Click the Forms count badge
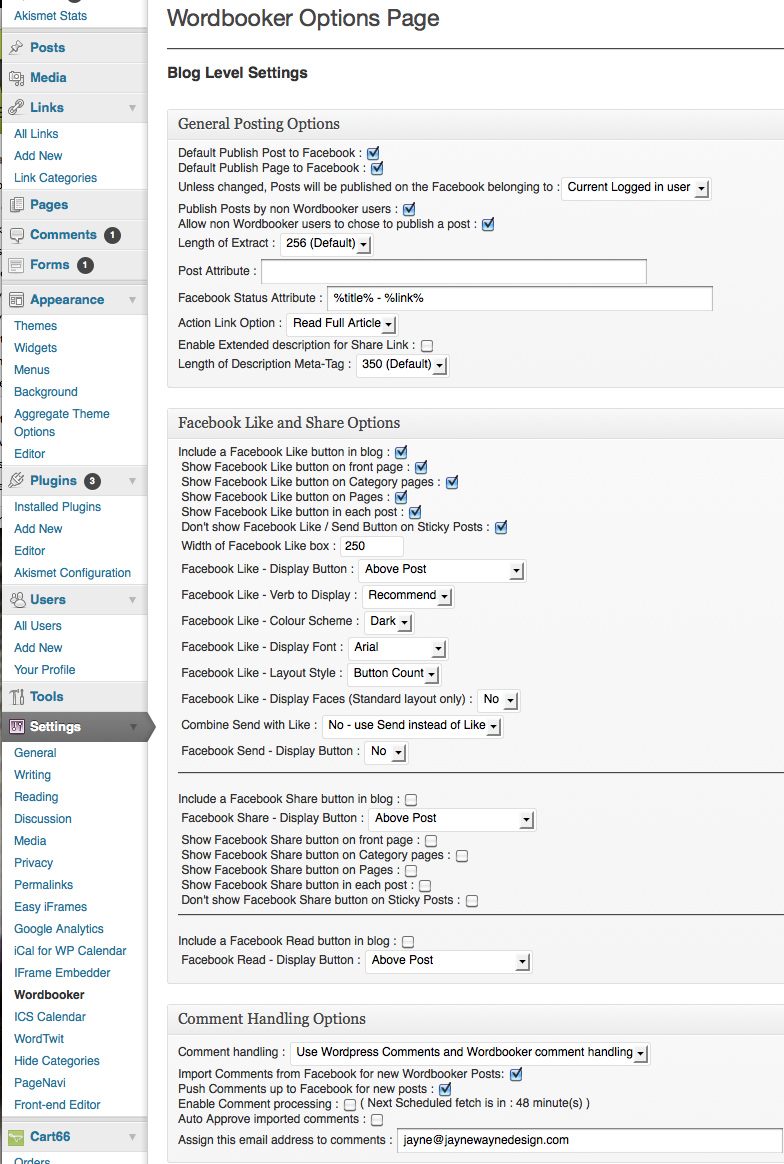This screenshot has width=784, height=1164. click(x=85, y=265)
